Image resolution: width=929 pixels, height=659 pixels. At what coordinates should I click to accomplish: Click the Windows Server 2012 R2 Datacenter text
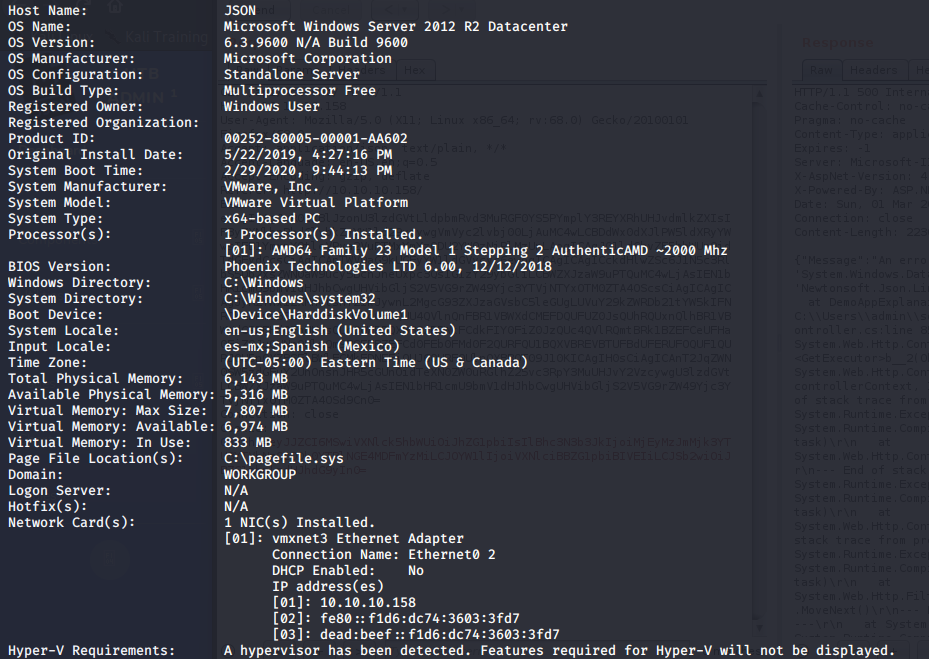(395, 26)
